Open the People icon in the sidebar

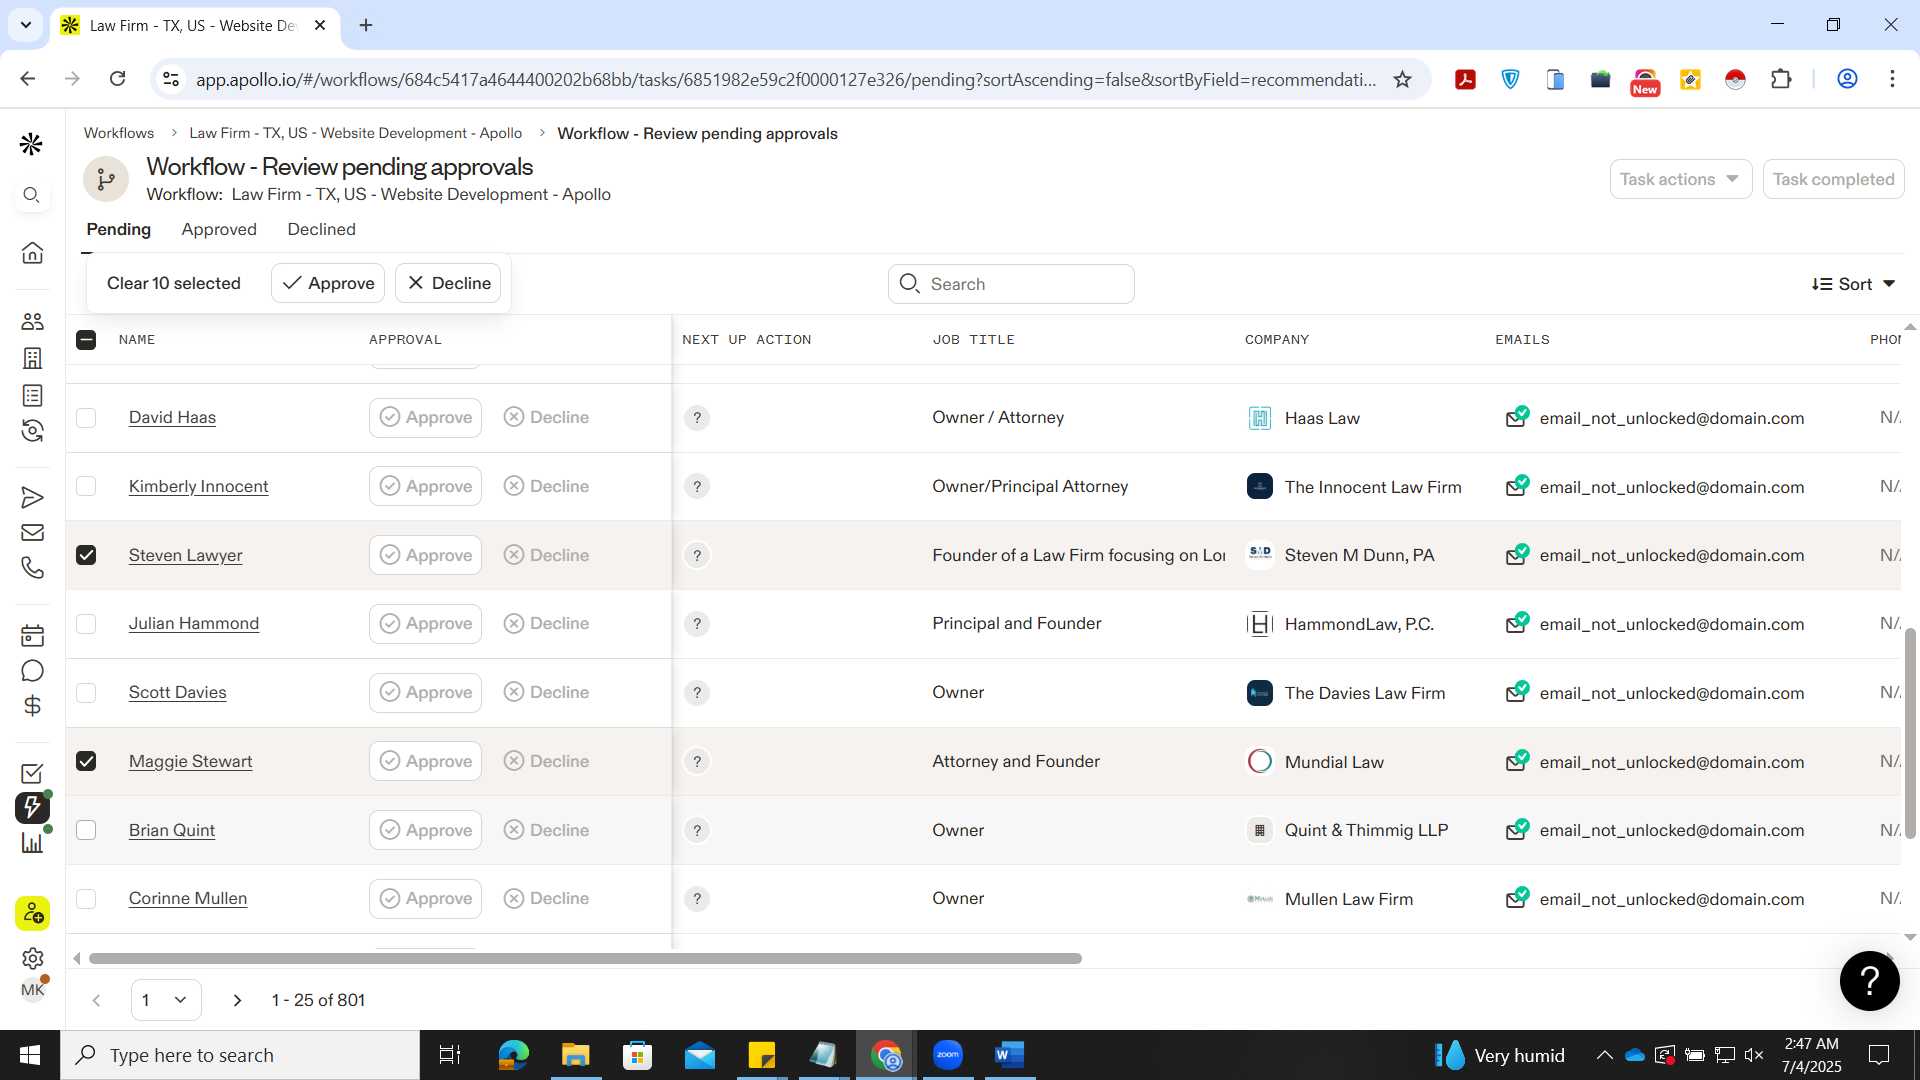pyautogui.click(x=32, y=321)
